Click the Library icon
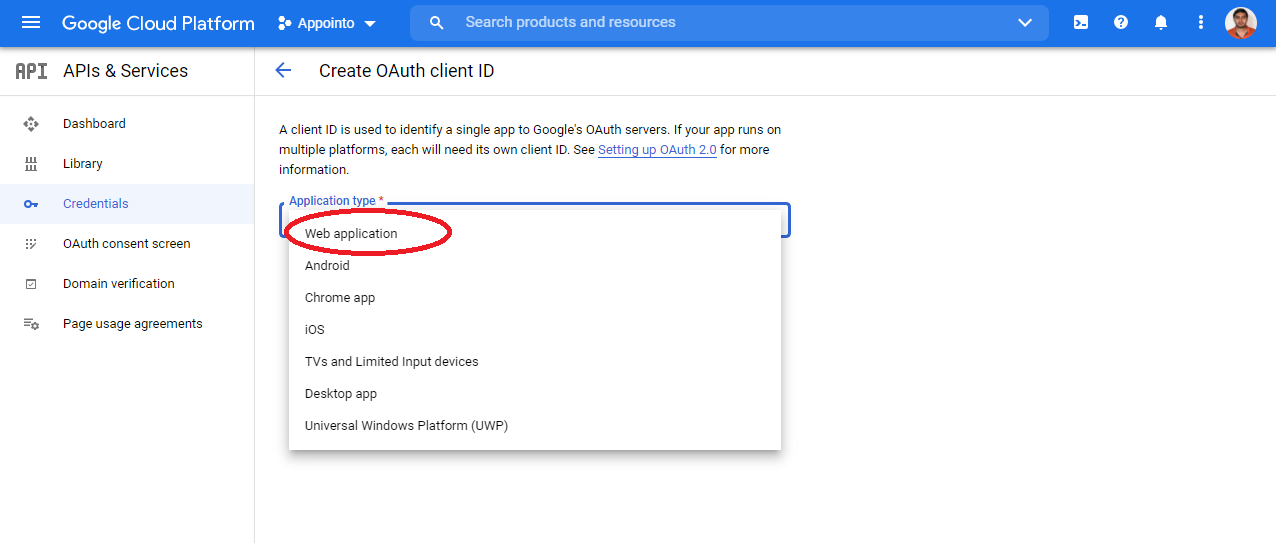 point(31,164)
